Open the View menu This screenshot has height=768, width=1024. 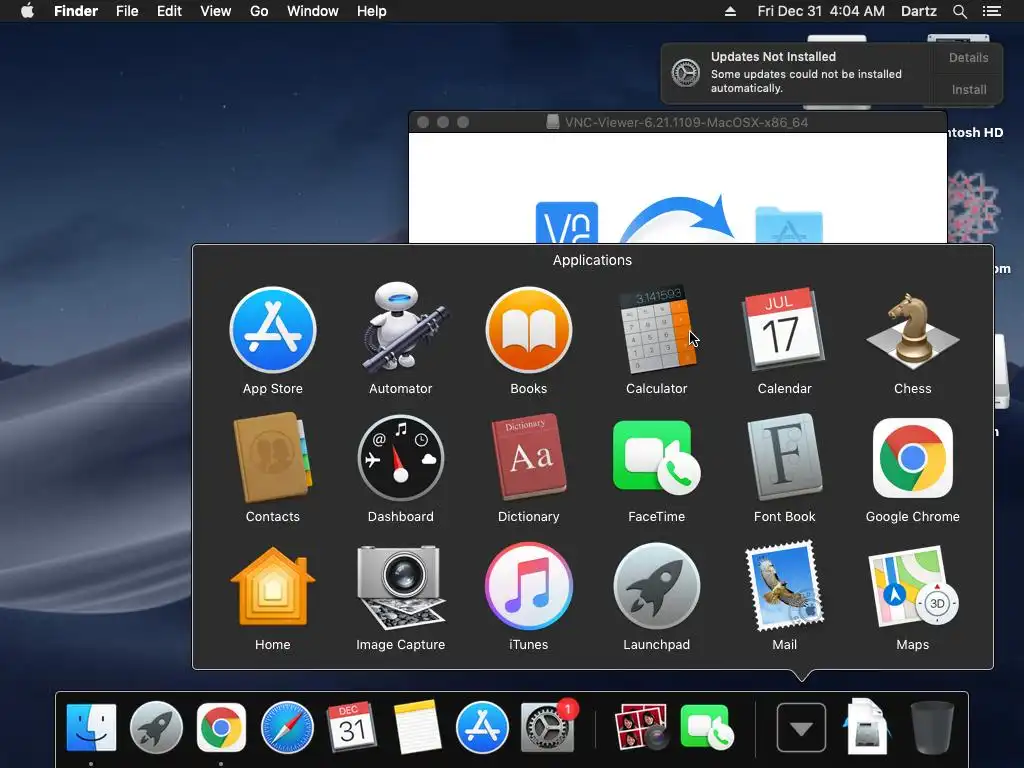pyautogui.click(x=216, y=11)
